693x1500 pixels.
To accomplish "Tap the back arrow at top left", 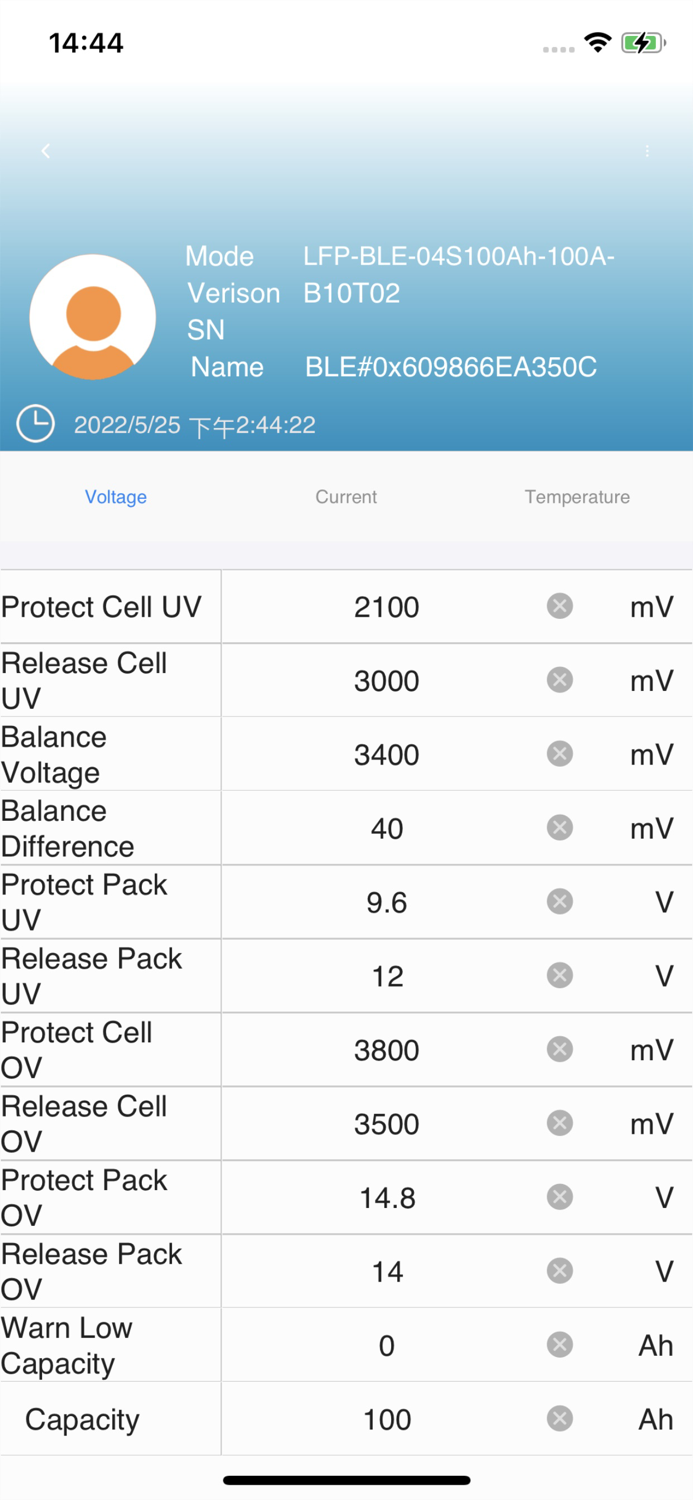I will [x=45, y=151].
